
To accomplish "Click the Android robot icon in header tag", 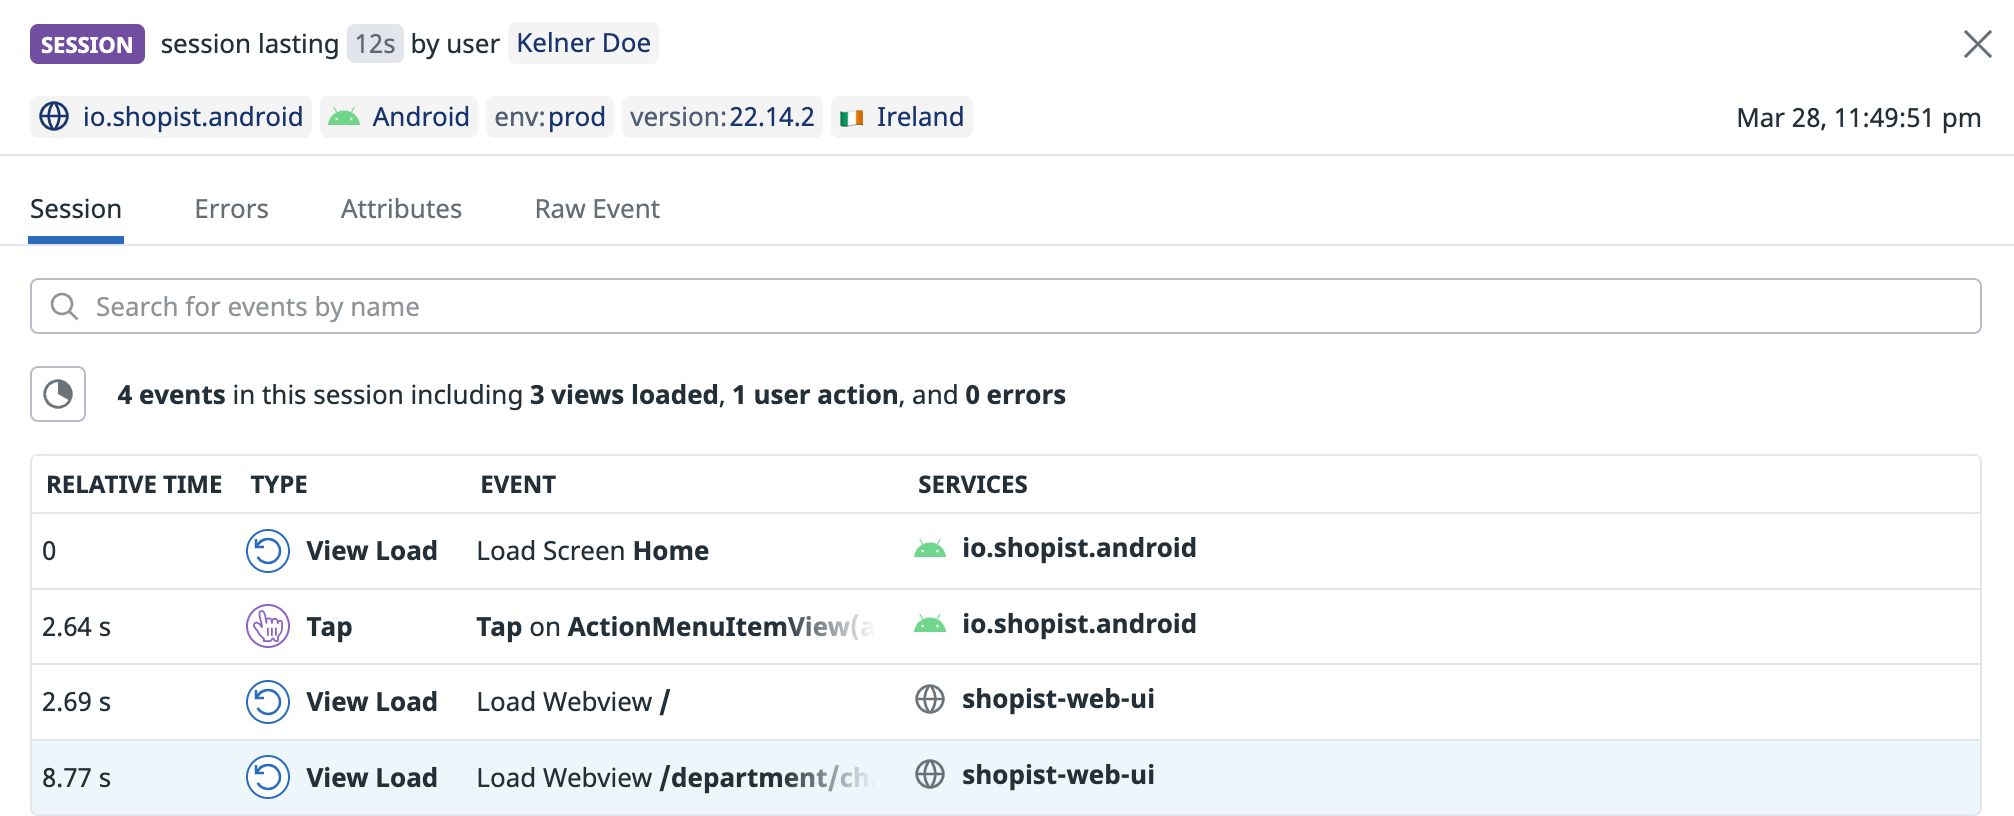I will pyautogui.click(x=344, y=117).
